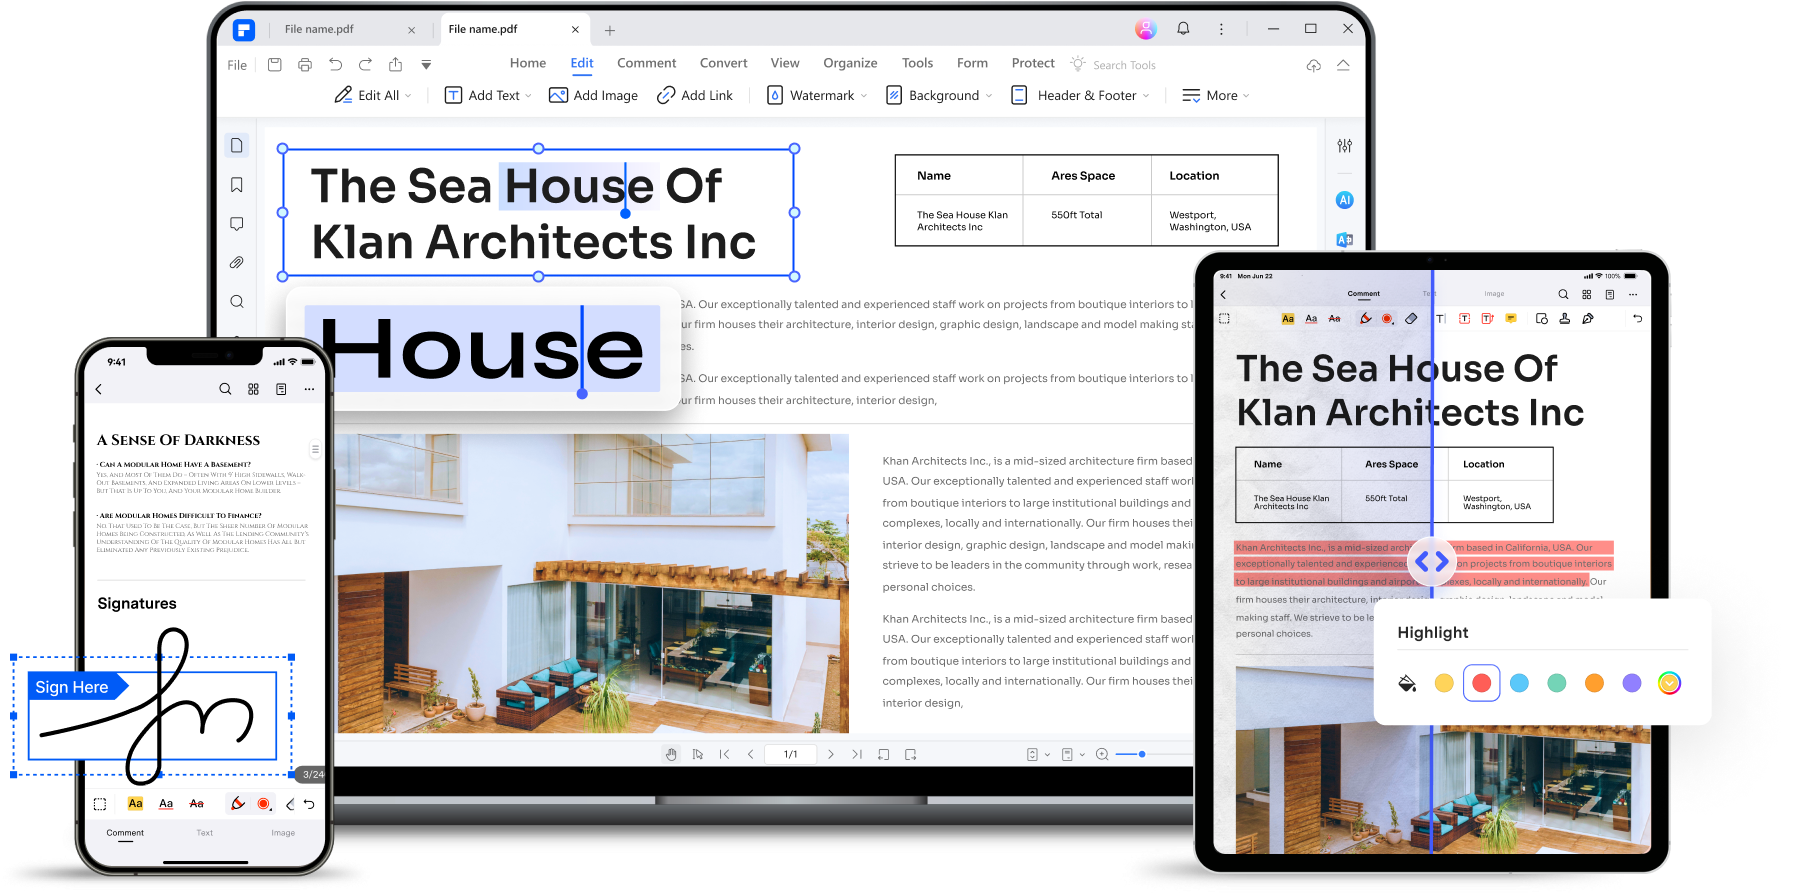Click the Add Image tool
This screenshot has height=895, width=1797.
[x=593, y=95]
